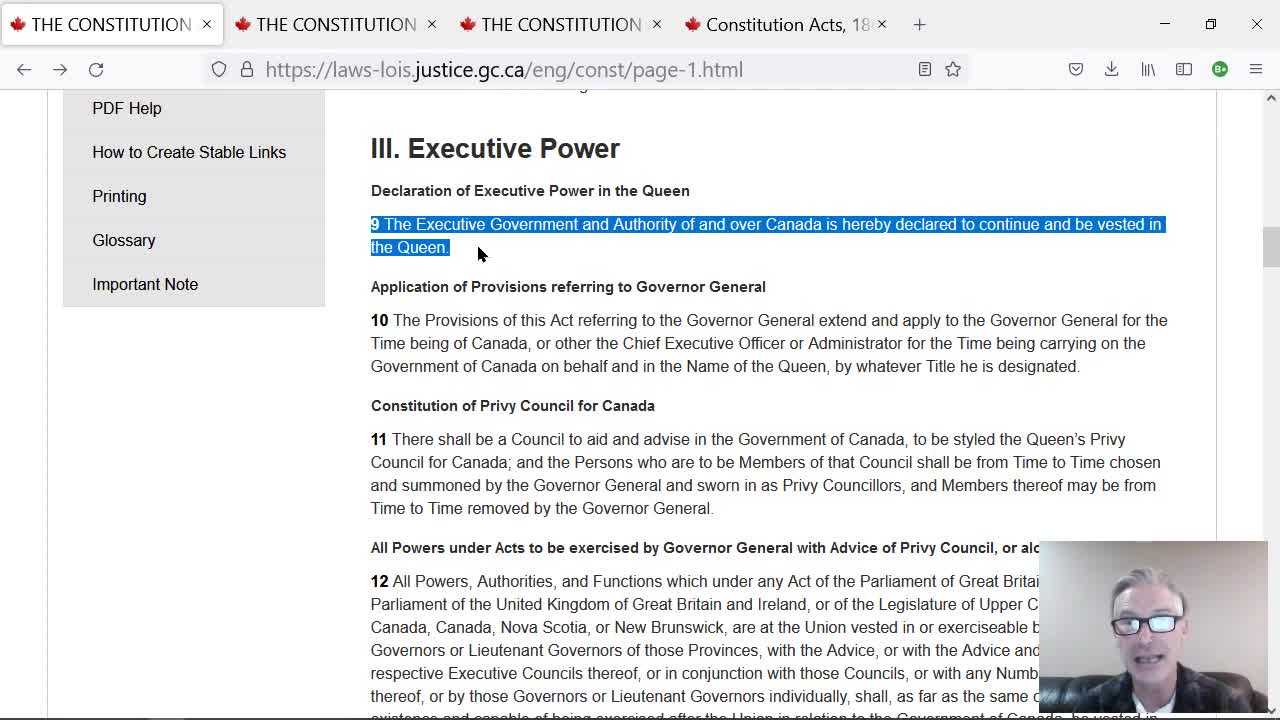
Task: Close the first Constitution tab
Action: 207,24
